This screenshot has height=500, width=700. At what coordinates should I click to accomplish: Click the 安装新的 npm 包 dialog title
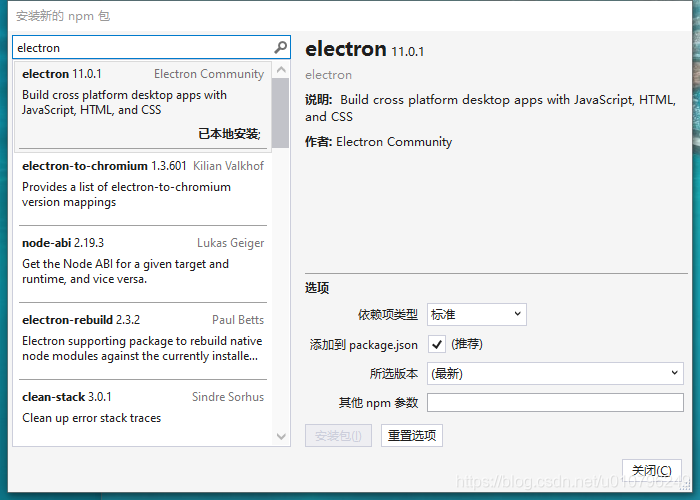click(63, 16)
